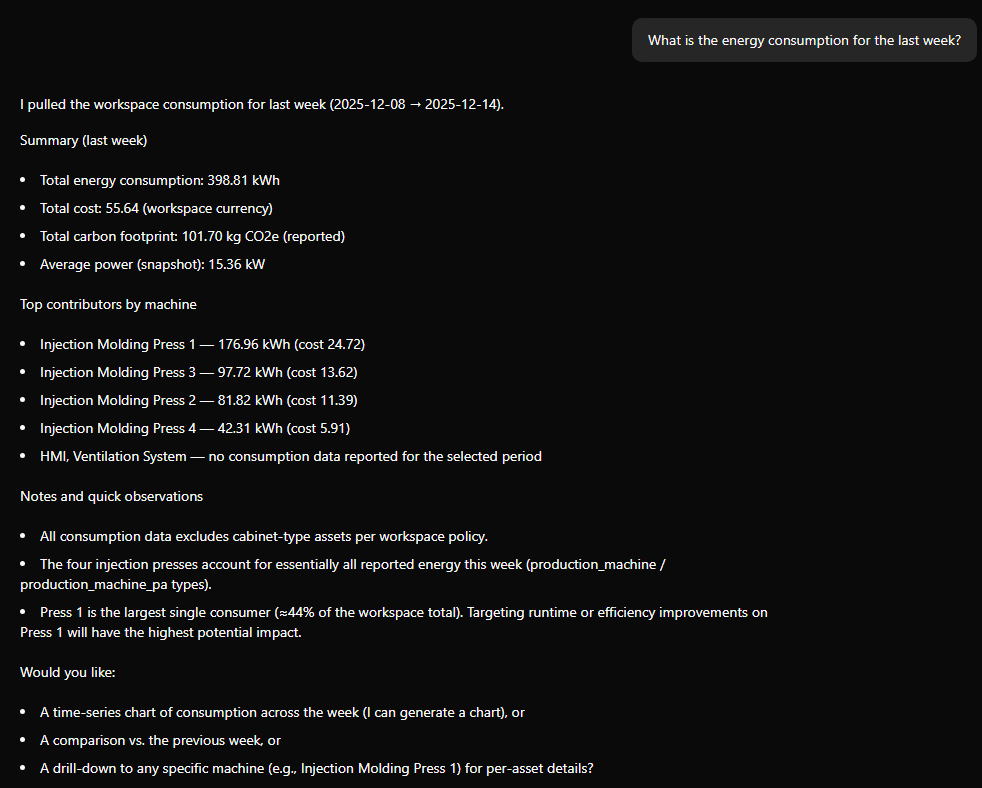Select the Injection Molding Press 4 entry
Image resolution: width=982 pixels, height=788 pixels.
coord(194,428)
